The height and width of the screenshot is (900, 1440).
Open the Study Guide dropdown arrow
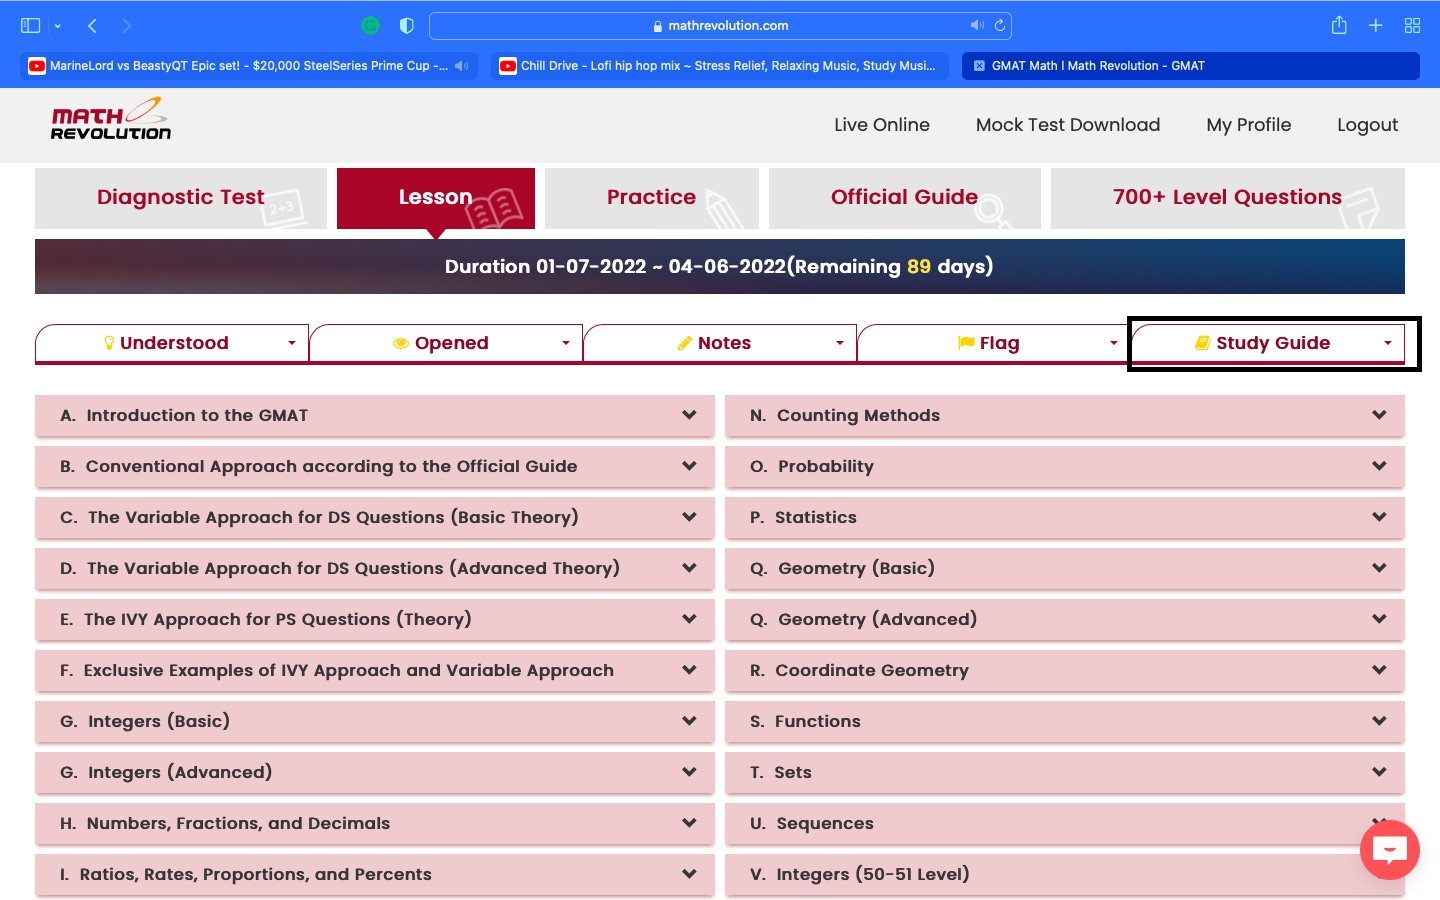pyautogui.click(x=1388, y=343)
